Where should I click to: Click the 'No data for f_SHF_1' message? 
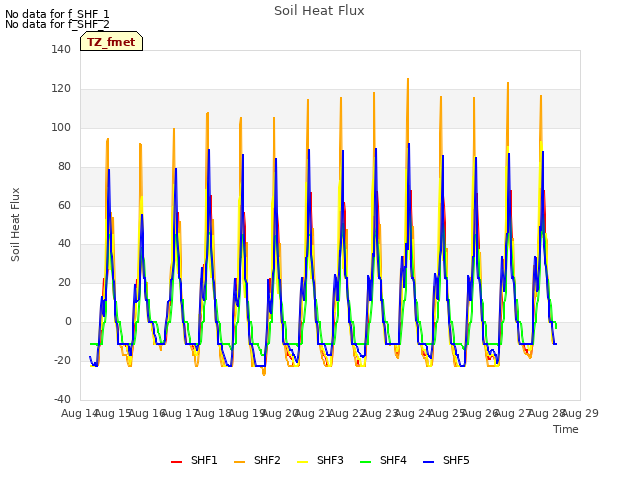tap(57, 14)
